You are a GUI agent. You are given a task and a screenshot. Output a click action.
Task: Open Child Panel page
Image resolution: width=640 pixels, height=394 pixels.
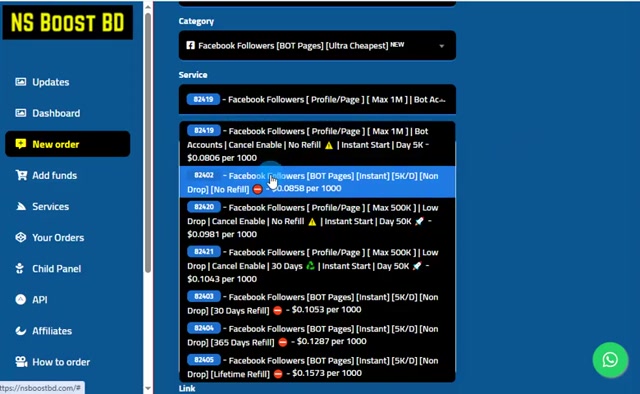(56, 269)
